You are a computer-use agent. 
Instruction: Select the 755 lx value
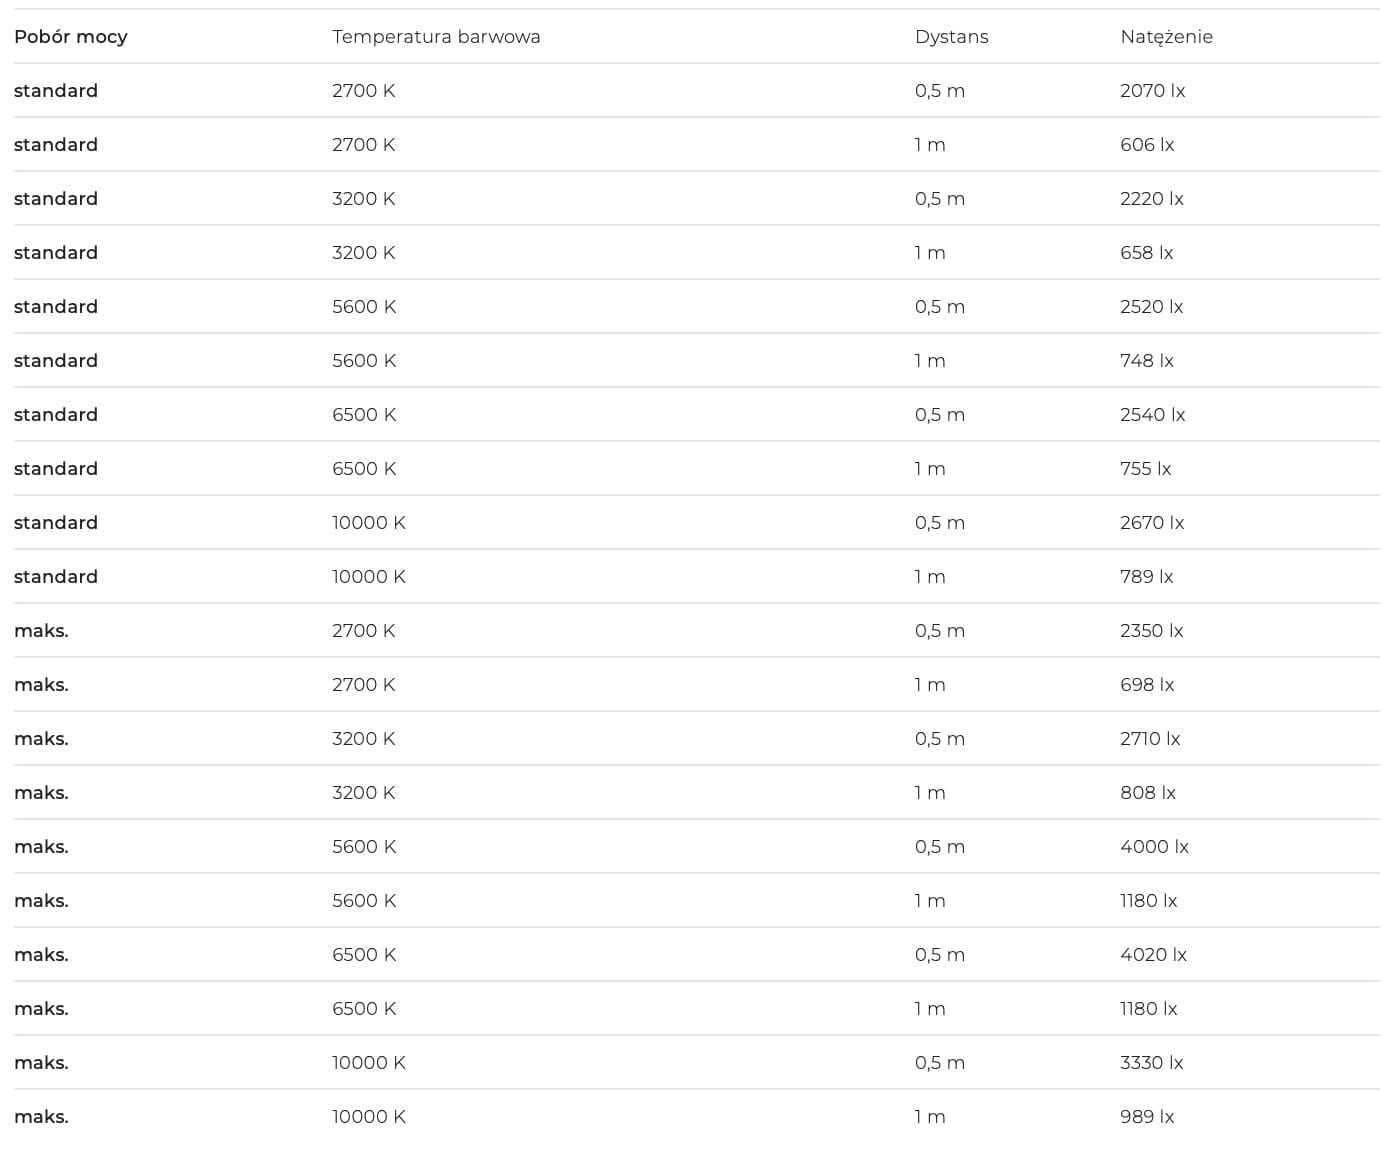click(1145, 469)
